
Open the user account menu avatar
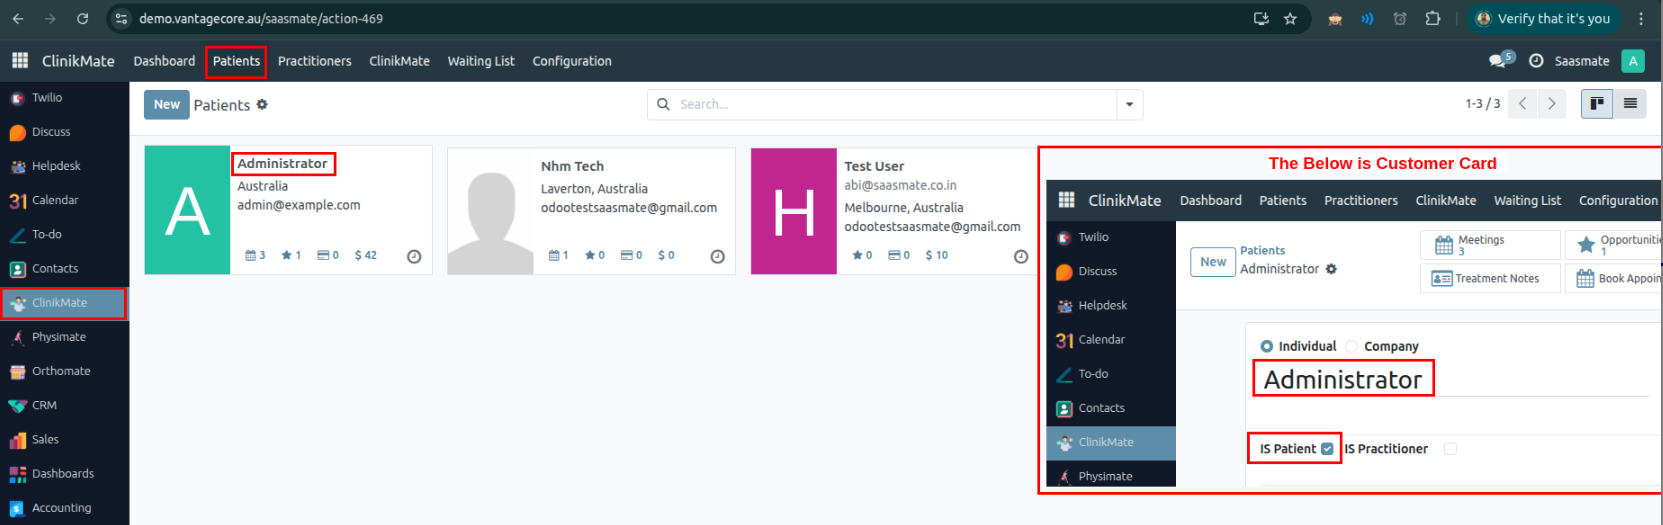(1632, 61)
